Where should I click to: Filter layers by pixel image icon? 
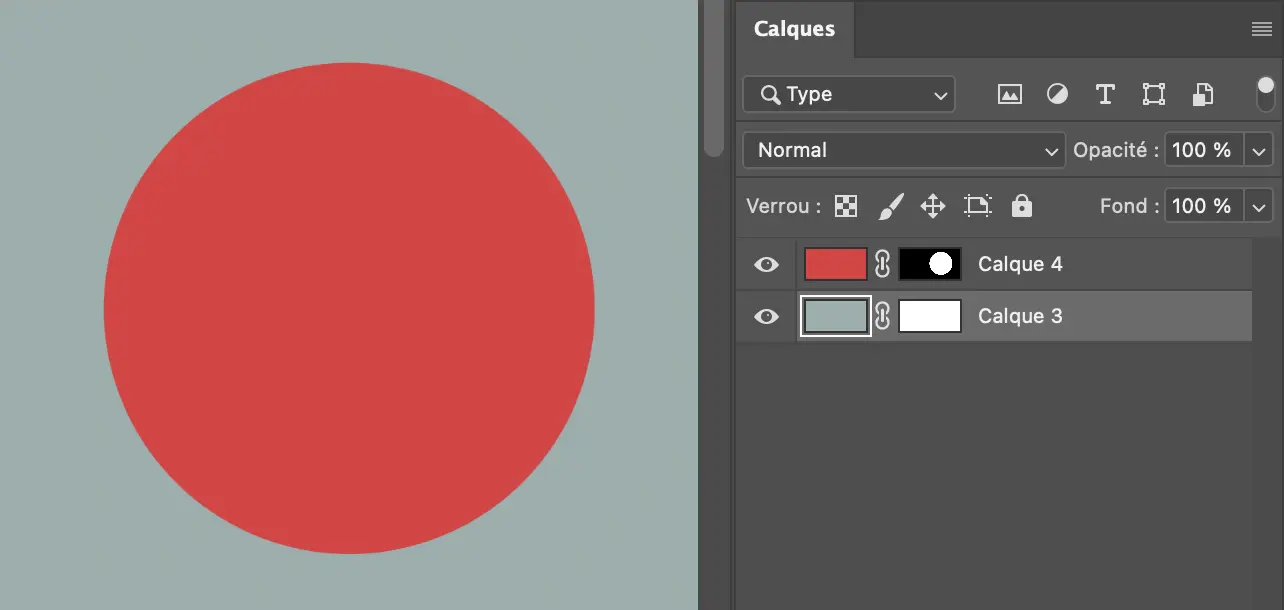click(x=1010, y=94)
